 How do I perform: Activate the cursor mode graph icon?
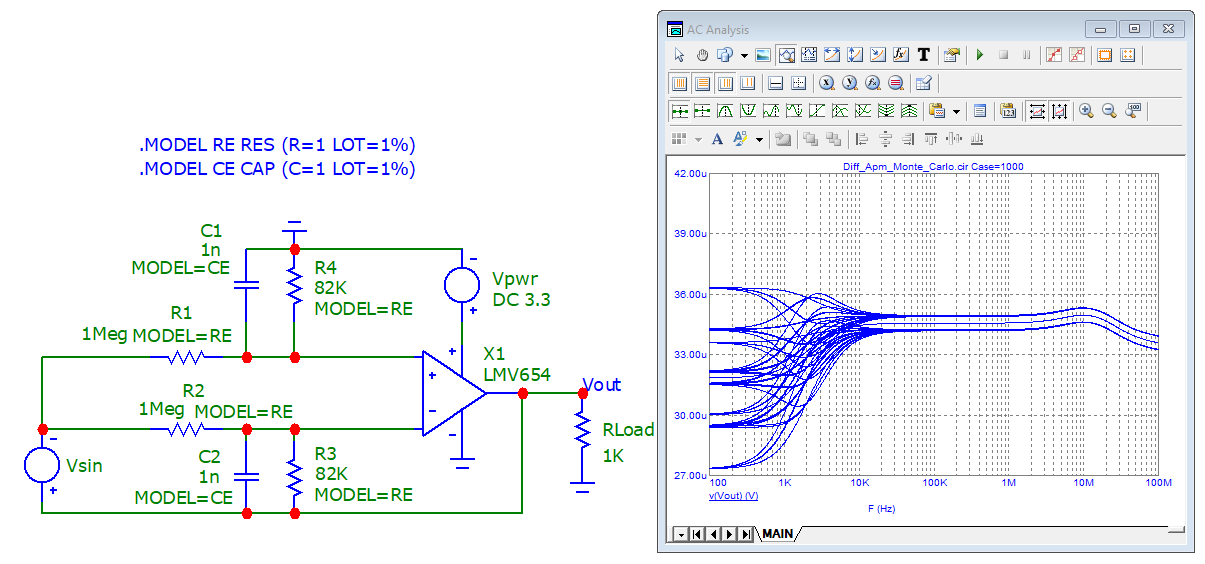point(809,55)
